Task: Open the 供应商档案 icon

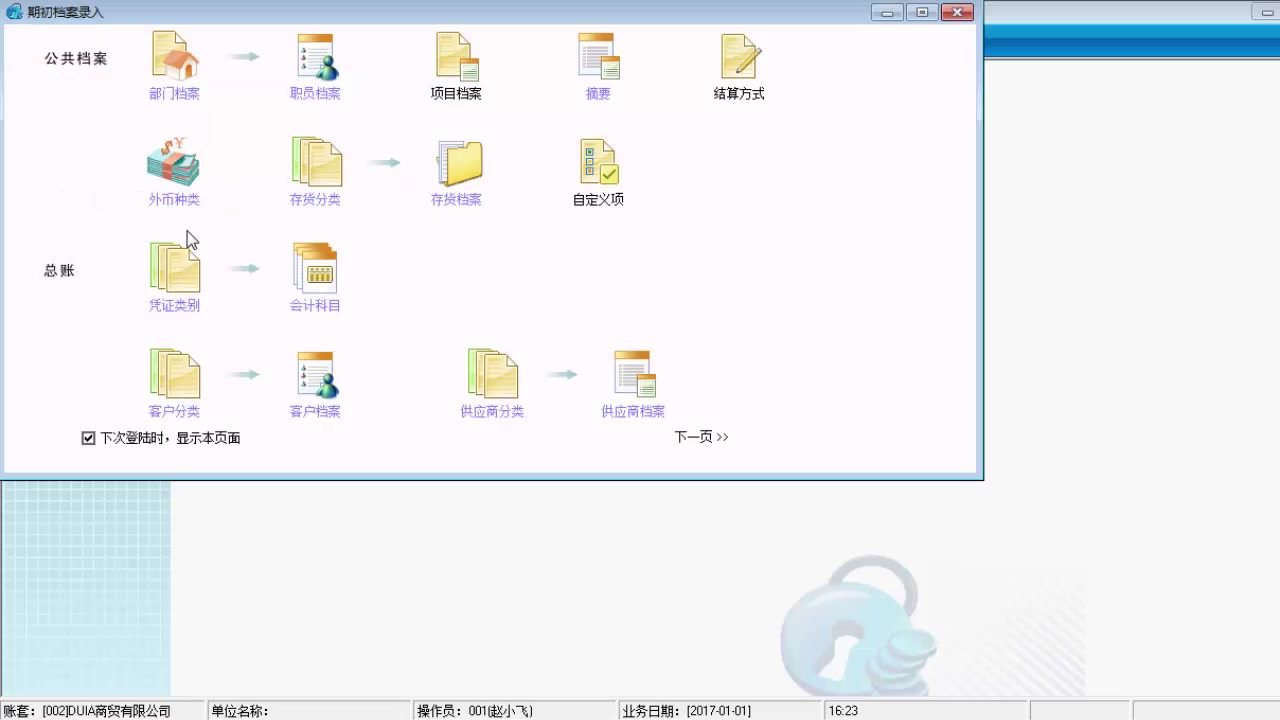Action: coord(634,374)
